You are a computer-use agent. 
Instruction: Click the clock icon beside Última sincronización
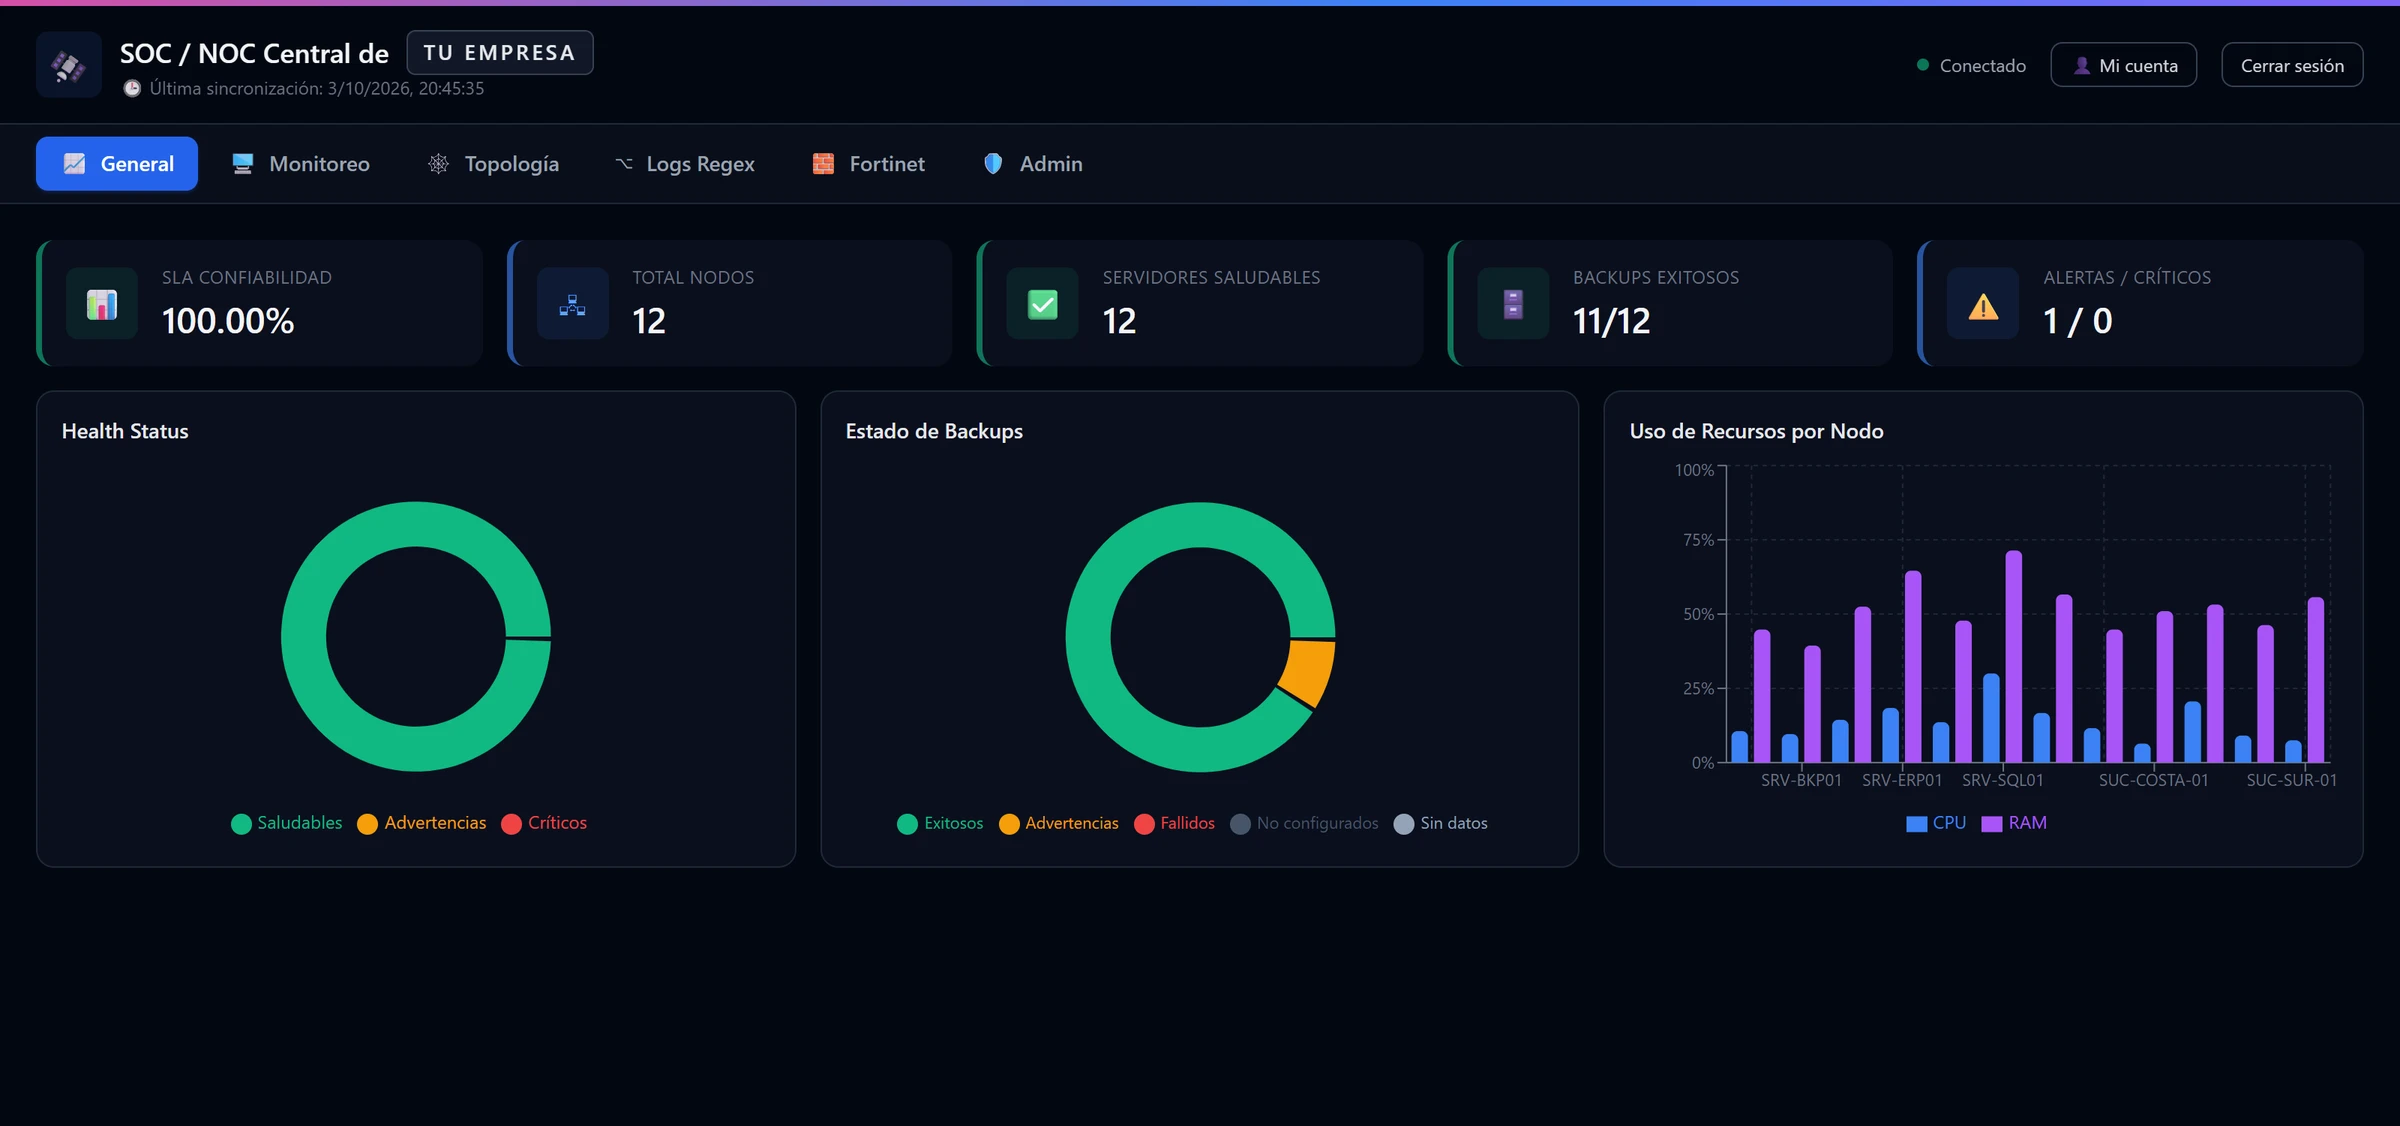pos(132,89)
